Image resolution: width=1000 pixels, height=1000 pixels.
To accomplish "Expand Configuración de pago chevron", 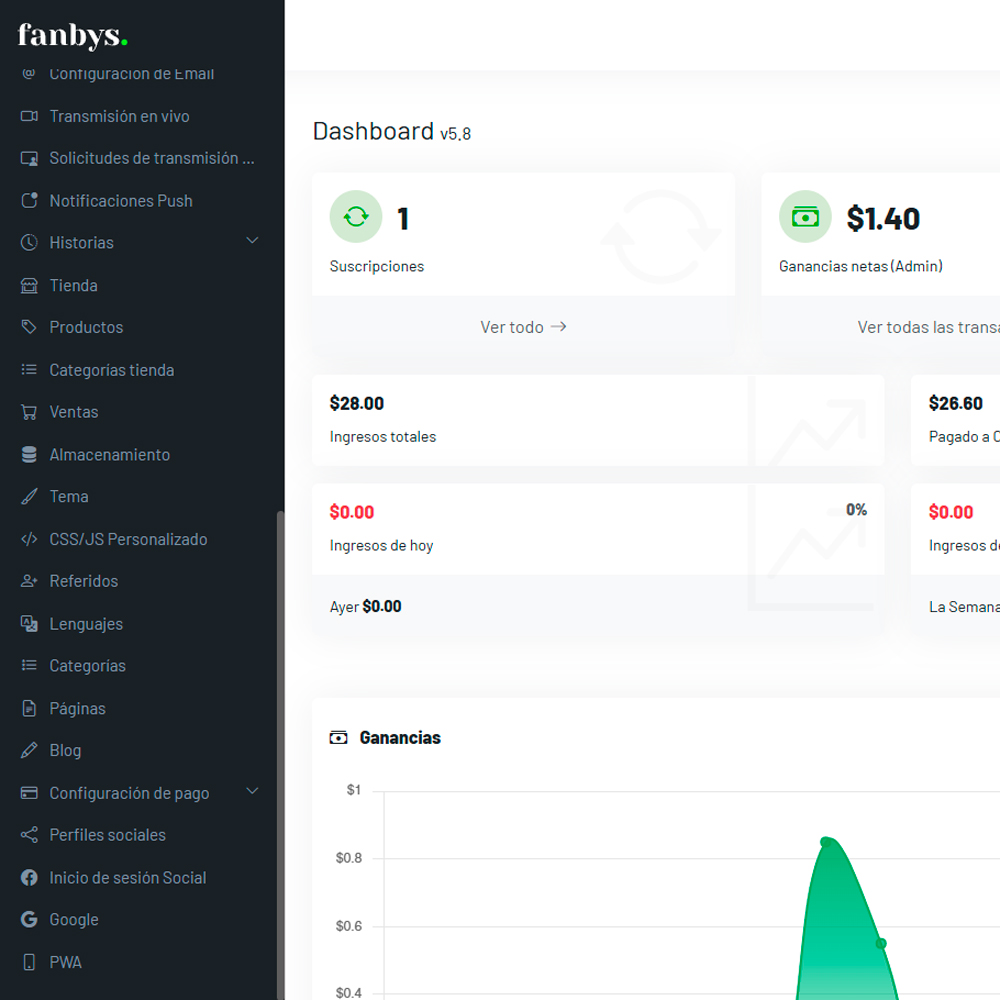I will 252,792.
